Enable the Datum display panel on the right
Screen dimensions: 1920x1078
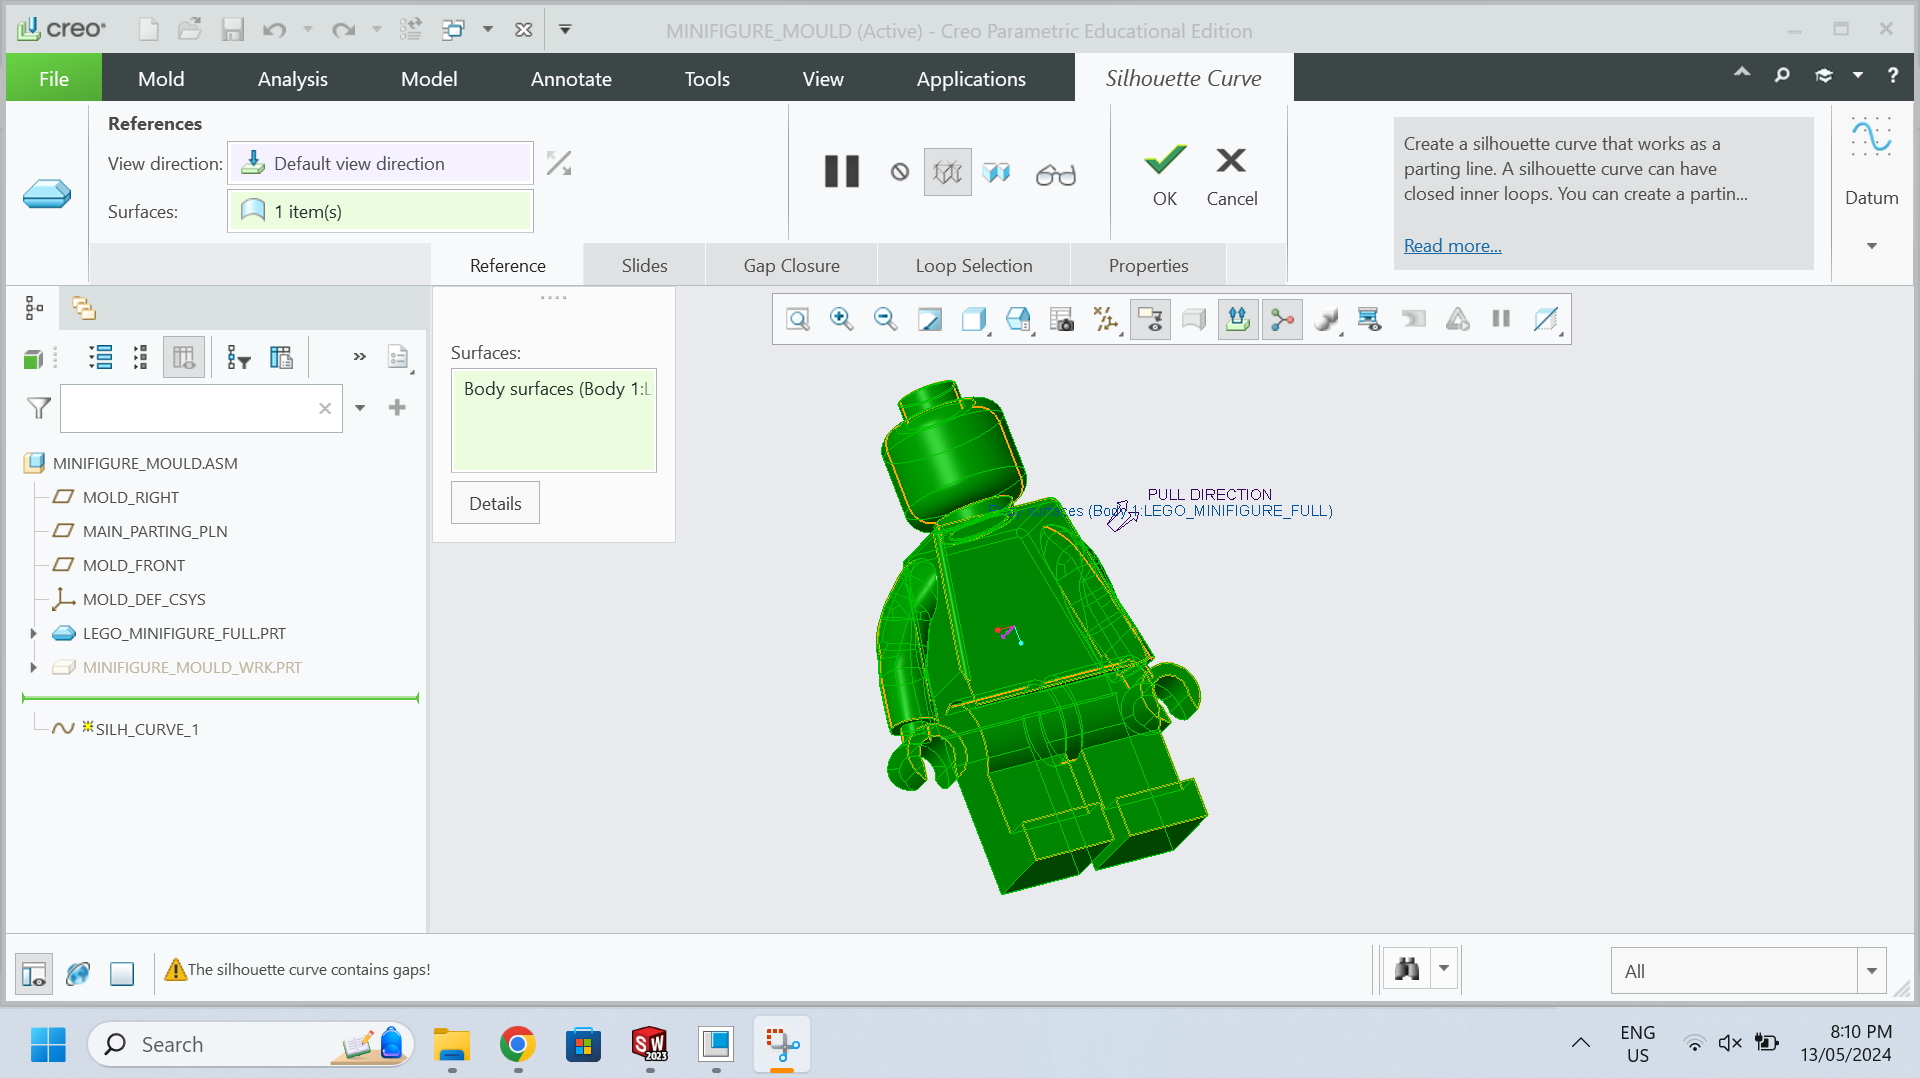point(1872,165)
